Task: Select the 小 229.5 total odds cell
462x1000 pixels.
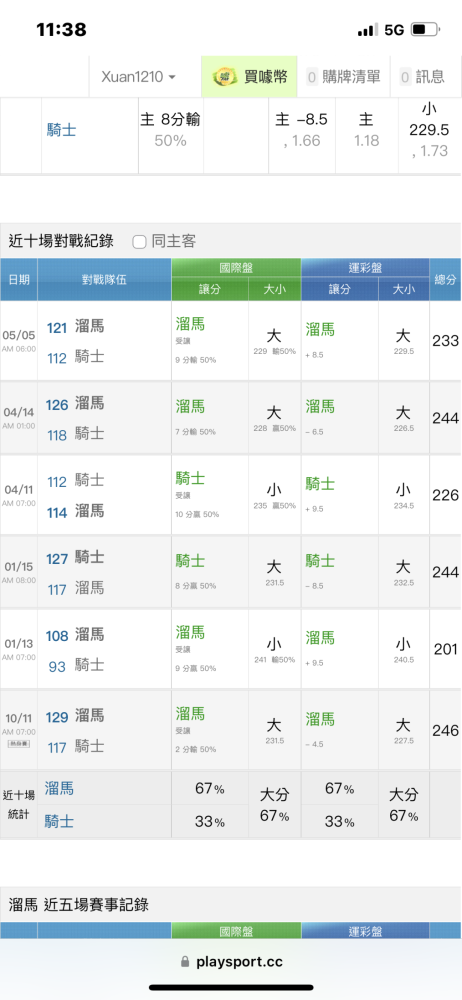Action: click(x=429, y=130)
